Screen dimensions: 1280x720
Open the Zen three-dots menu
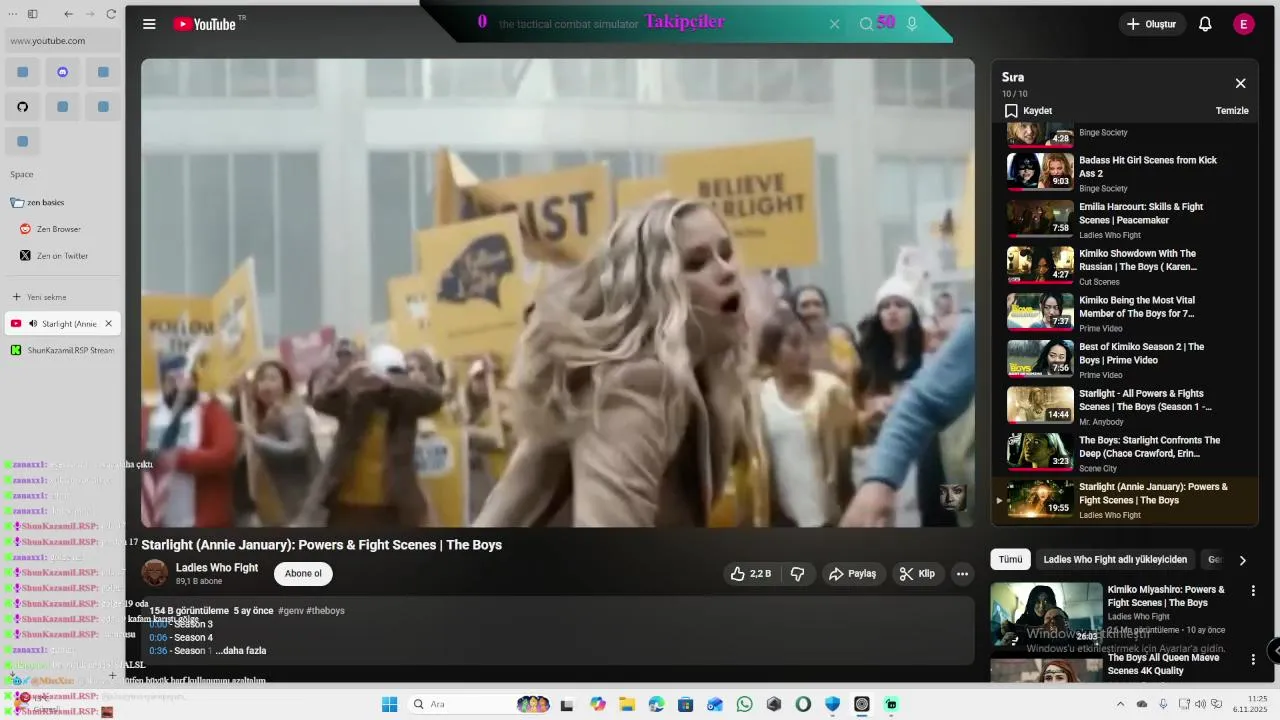(12, 14)
